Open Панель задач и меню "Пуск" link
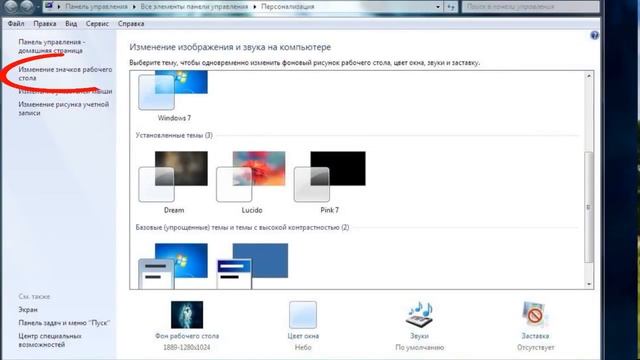This screenshot has width=640, height=360. coord(64,323)
